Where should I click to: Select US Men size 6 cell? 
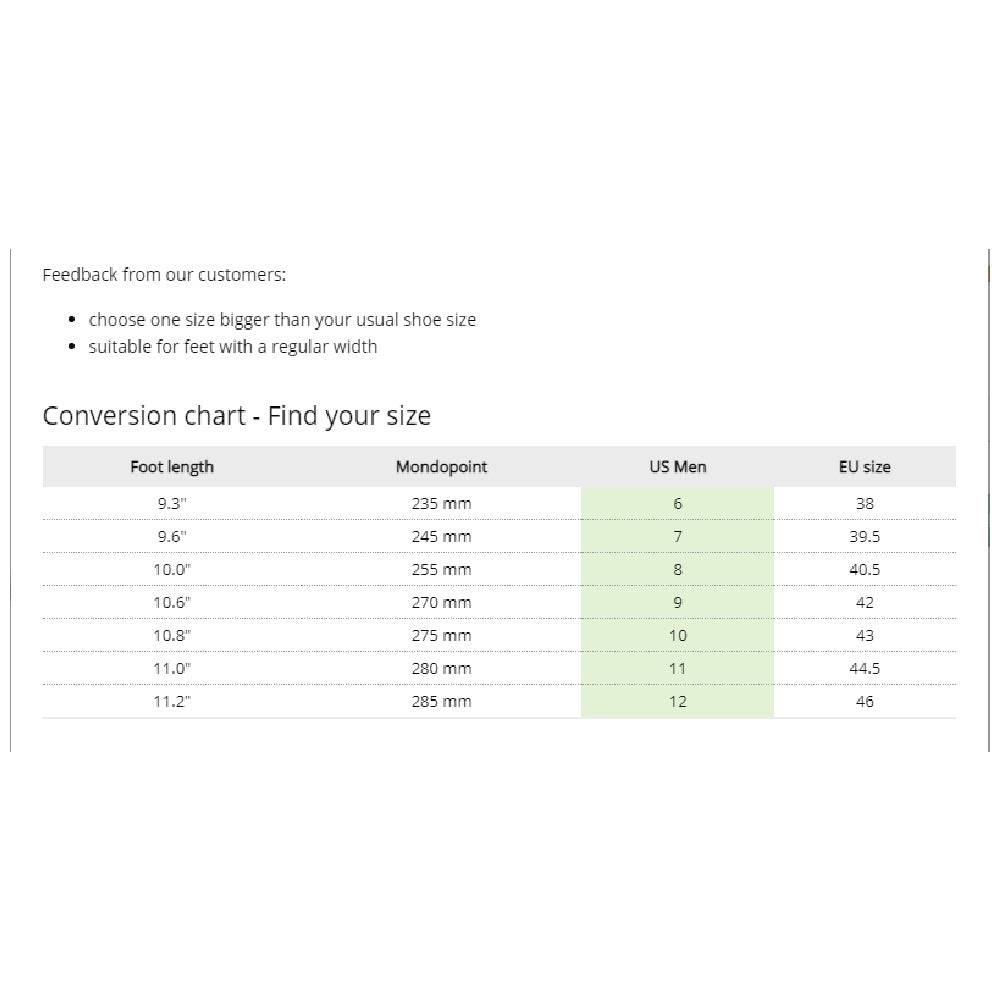click(677, 504)
